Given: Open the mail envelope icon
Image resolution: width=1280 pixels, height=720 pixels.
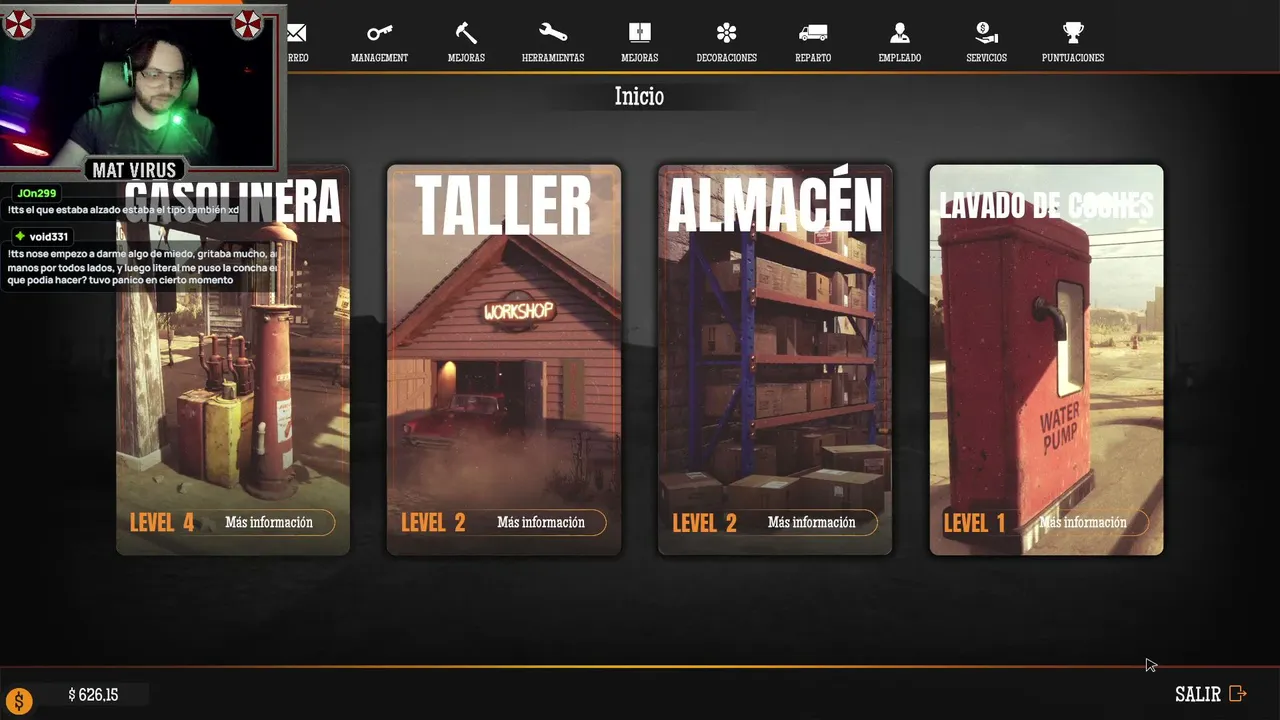Looking at the screenshot, I should tap(296, 33).
